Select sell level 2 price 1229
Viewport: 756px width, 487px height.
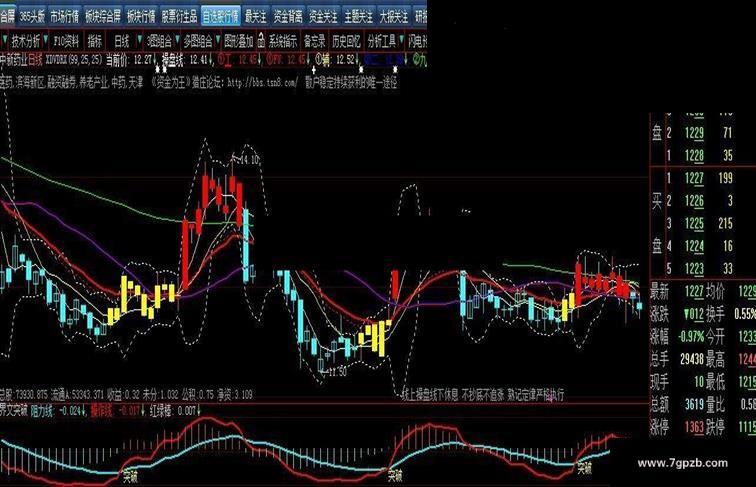pos(694,133)
